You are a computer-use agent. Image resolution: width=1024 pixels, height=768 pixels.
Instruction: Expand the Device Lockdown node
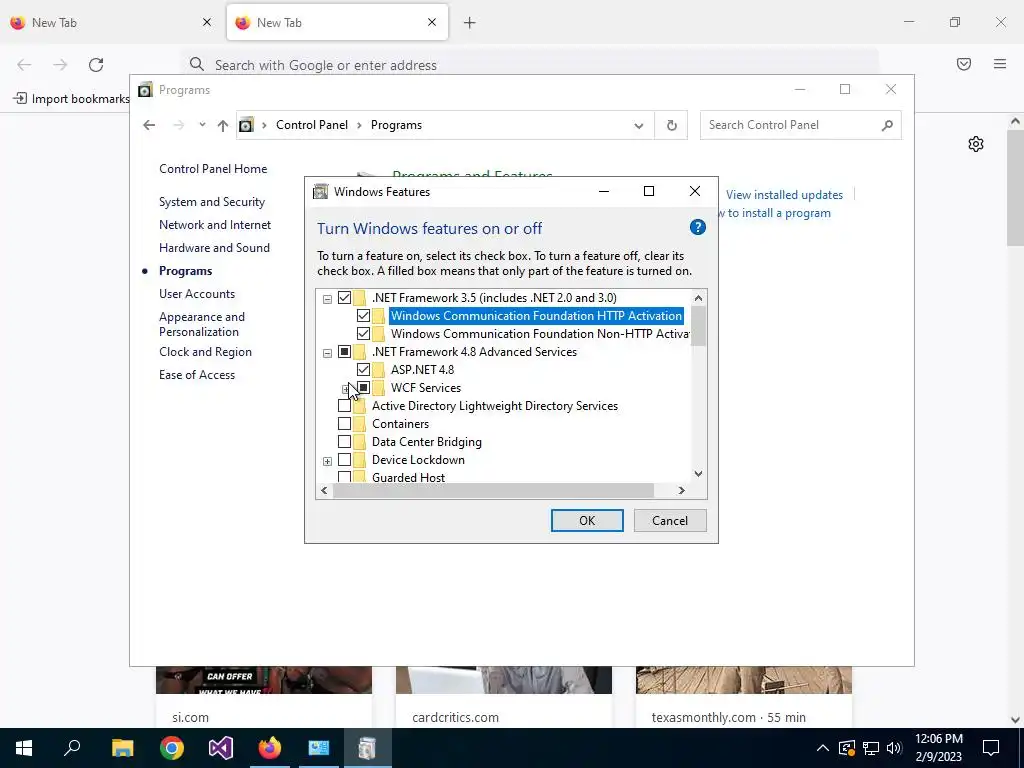pos(327,461)
